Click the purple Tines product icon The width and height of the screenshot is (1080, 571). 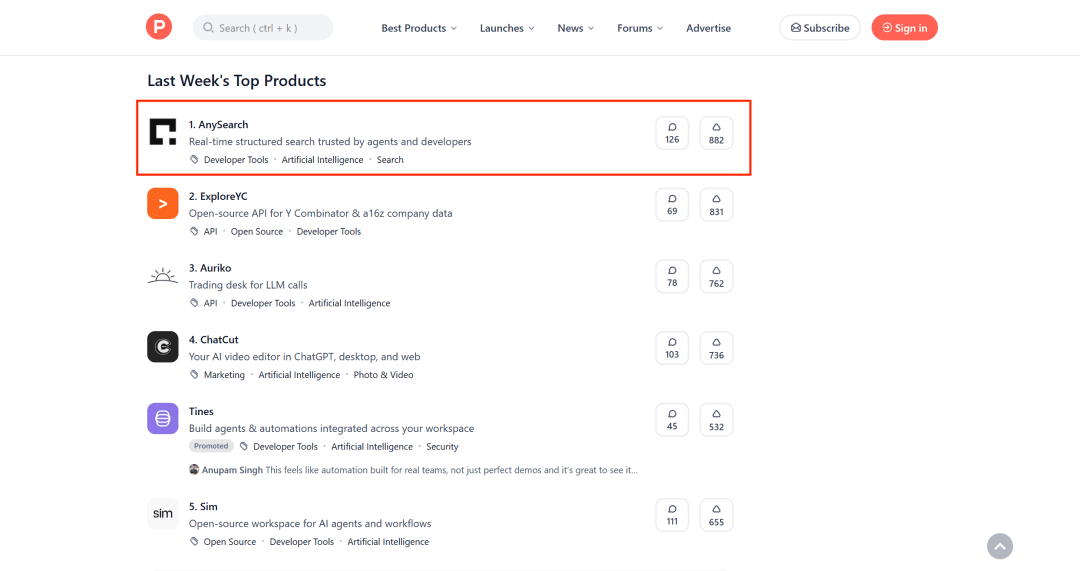(163, 418)
